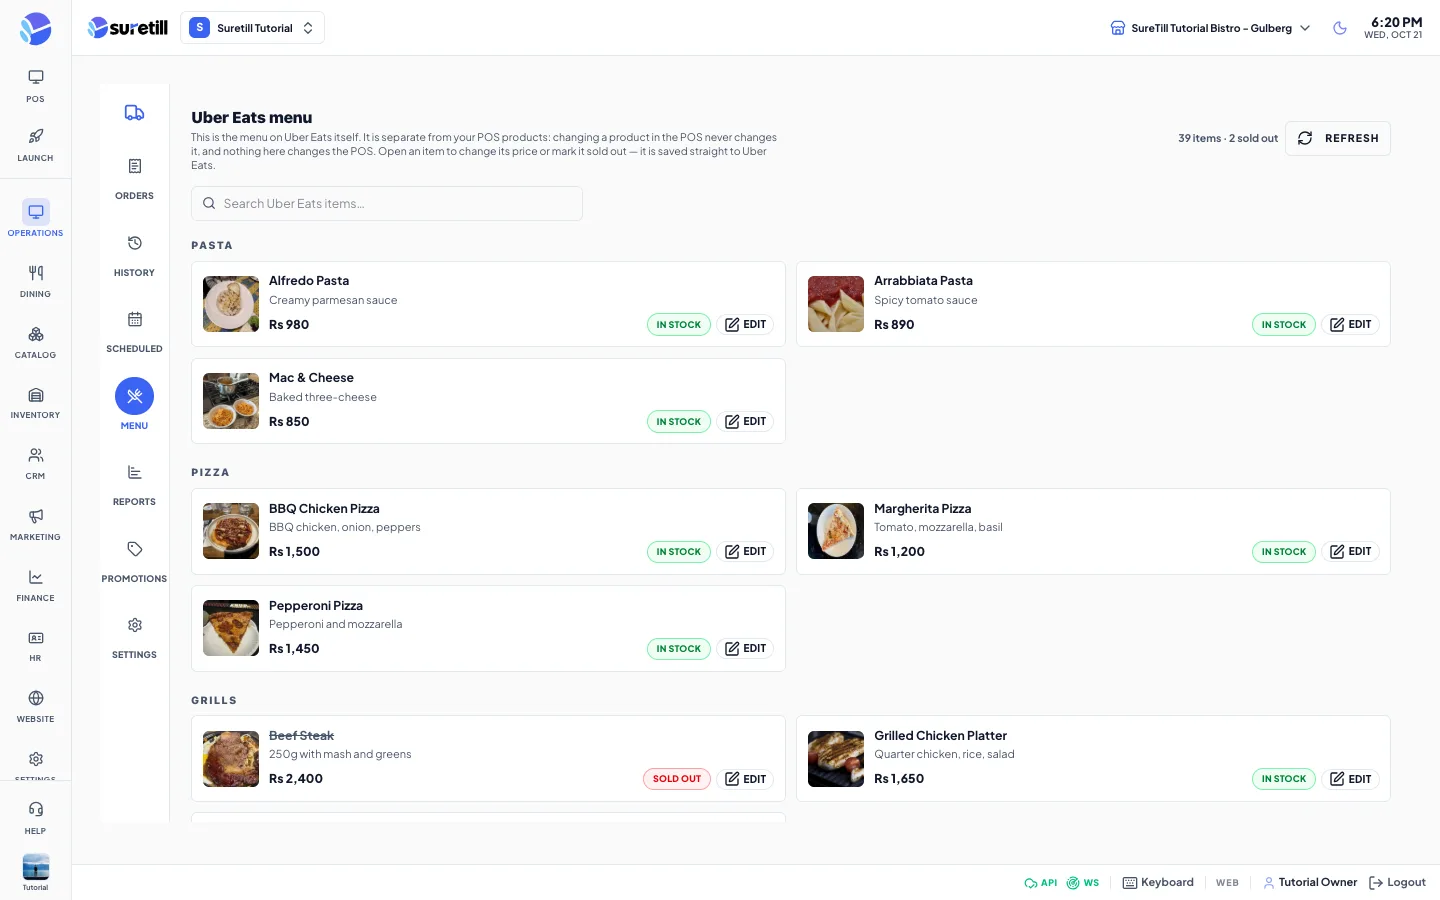Open History tab in the submenu
The image size is (1440, 900).
click(x=134, y=256)
